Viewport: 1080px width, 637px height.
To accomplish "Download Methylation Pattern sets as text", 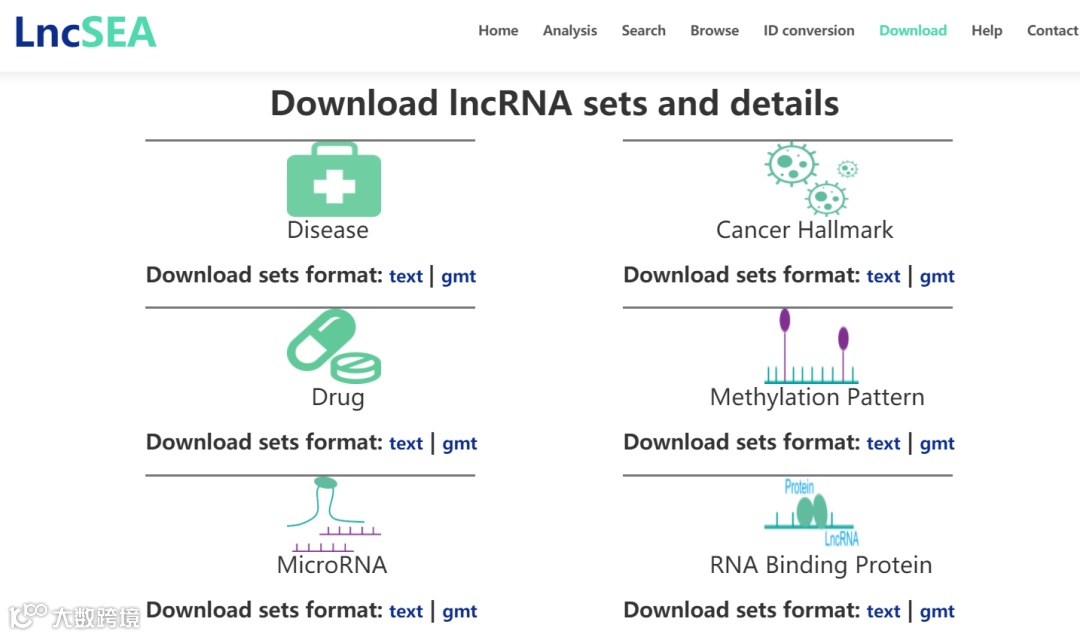I will [x=883, y=444].
